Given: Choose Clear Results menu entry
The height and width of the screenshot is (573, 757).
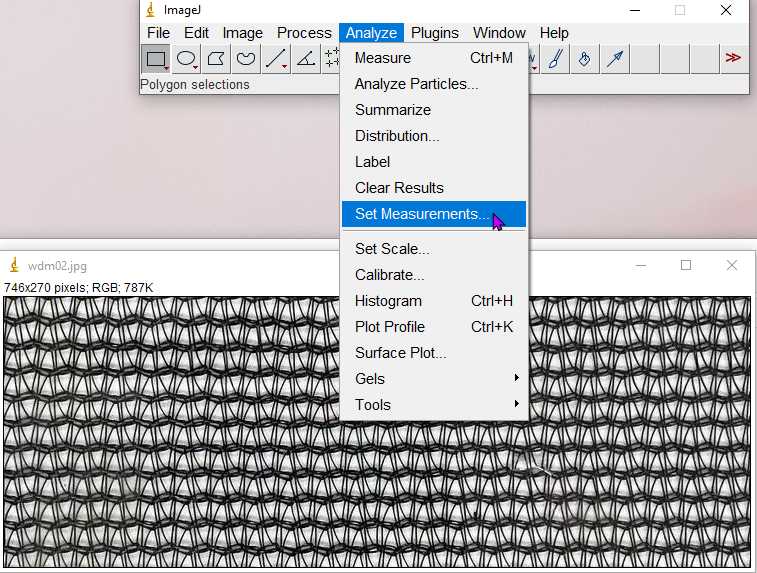Looking at the screenshot, I should tap(434, 188).
